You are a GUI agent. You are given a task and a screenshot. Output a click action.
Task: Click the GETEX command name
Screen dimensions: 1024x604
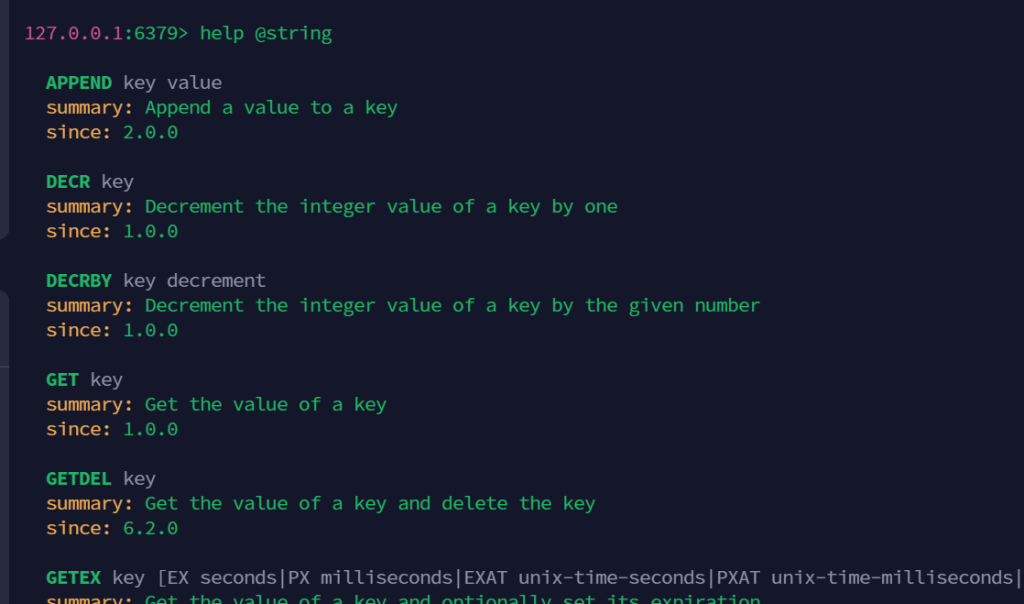pos(73,578)
